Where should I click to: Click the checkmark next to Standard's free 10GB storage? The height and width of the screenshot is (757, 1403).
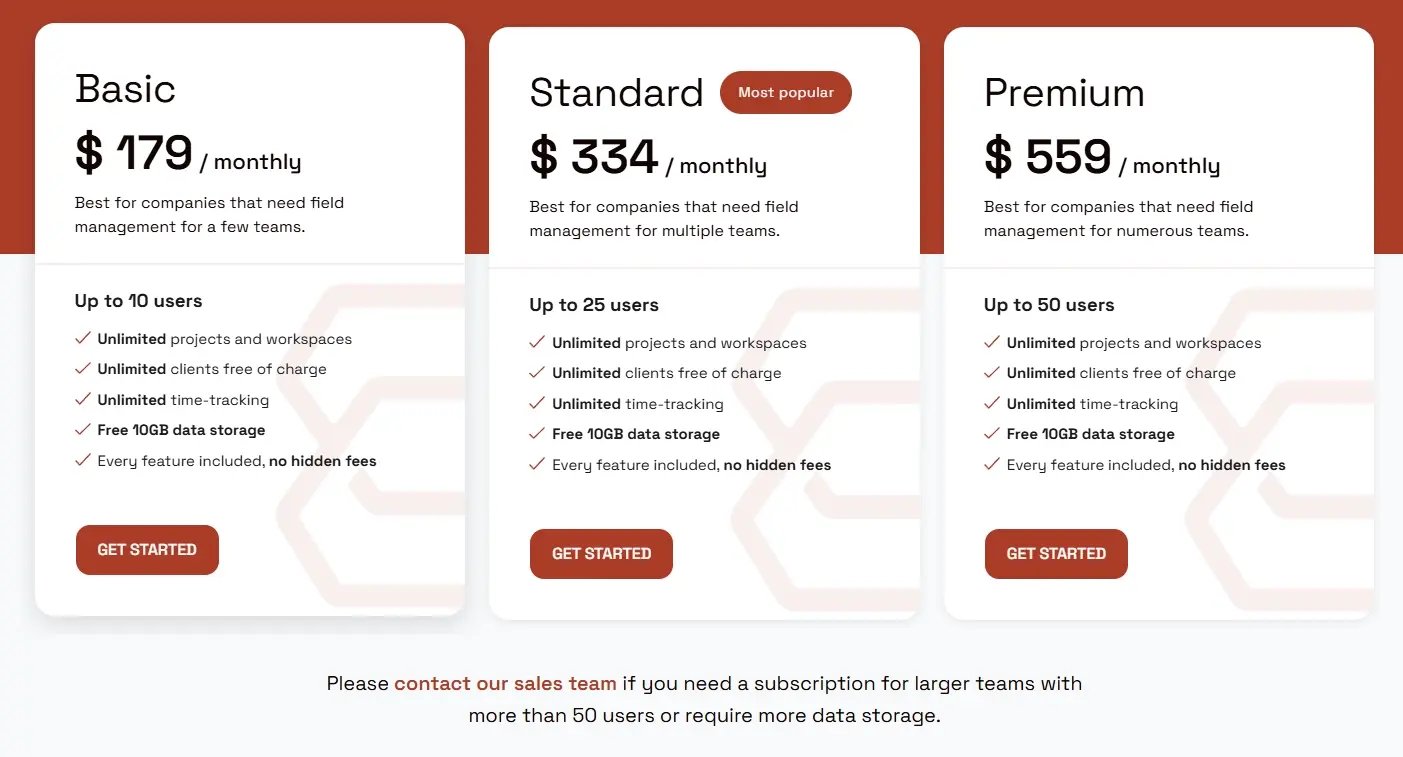(x=538, y=434)
